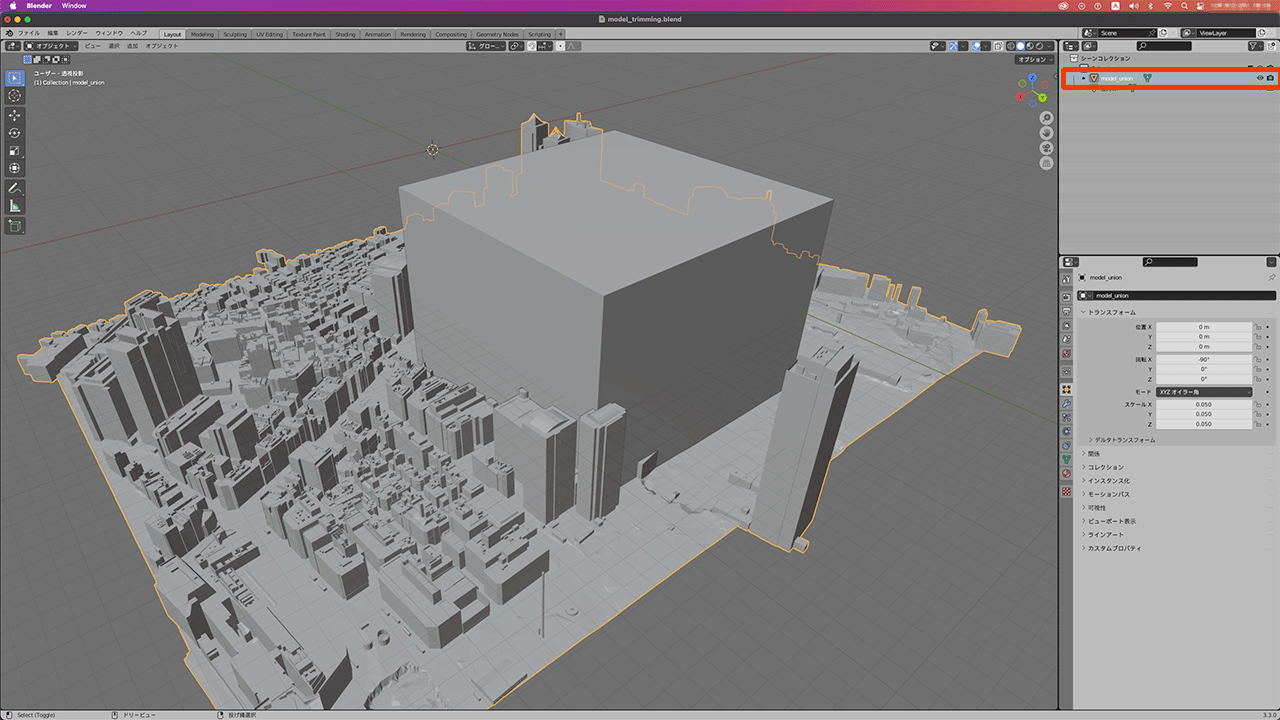Expand the 関係 panel
The width and height of the screenshot is (1280, 720).
coord(1090,453)
